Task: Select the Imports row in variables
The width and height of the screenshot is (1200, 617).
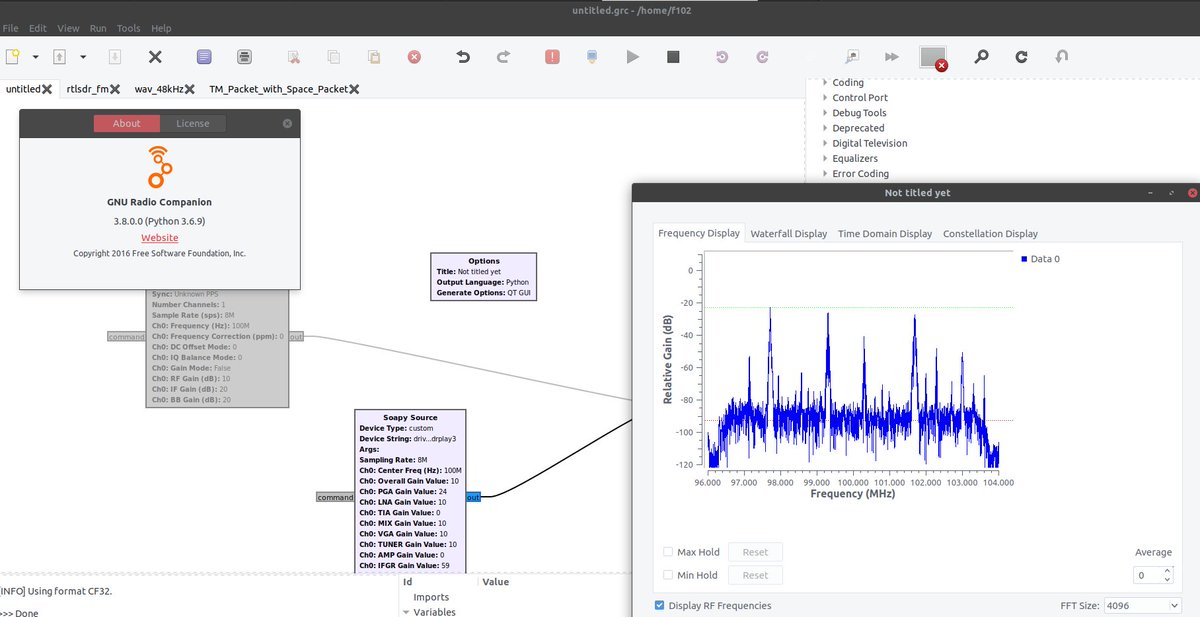Action: pyautogui.click(x=431, y=597)
